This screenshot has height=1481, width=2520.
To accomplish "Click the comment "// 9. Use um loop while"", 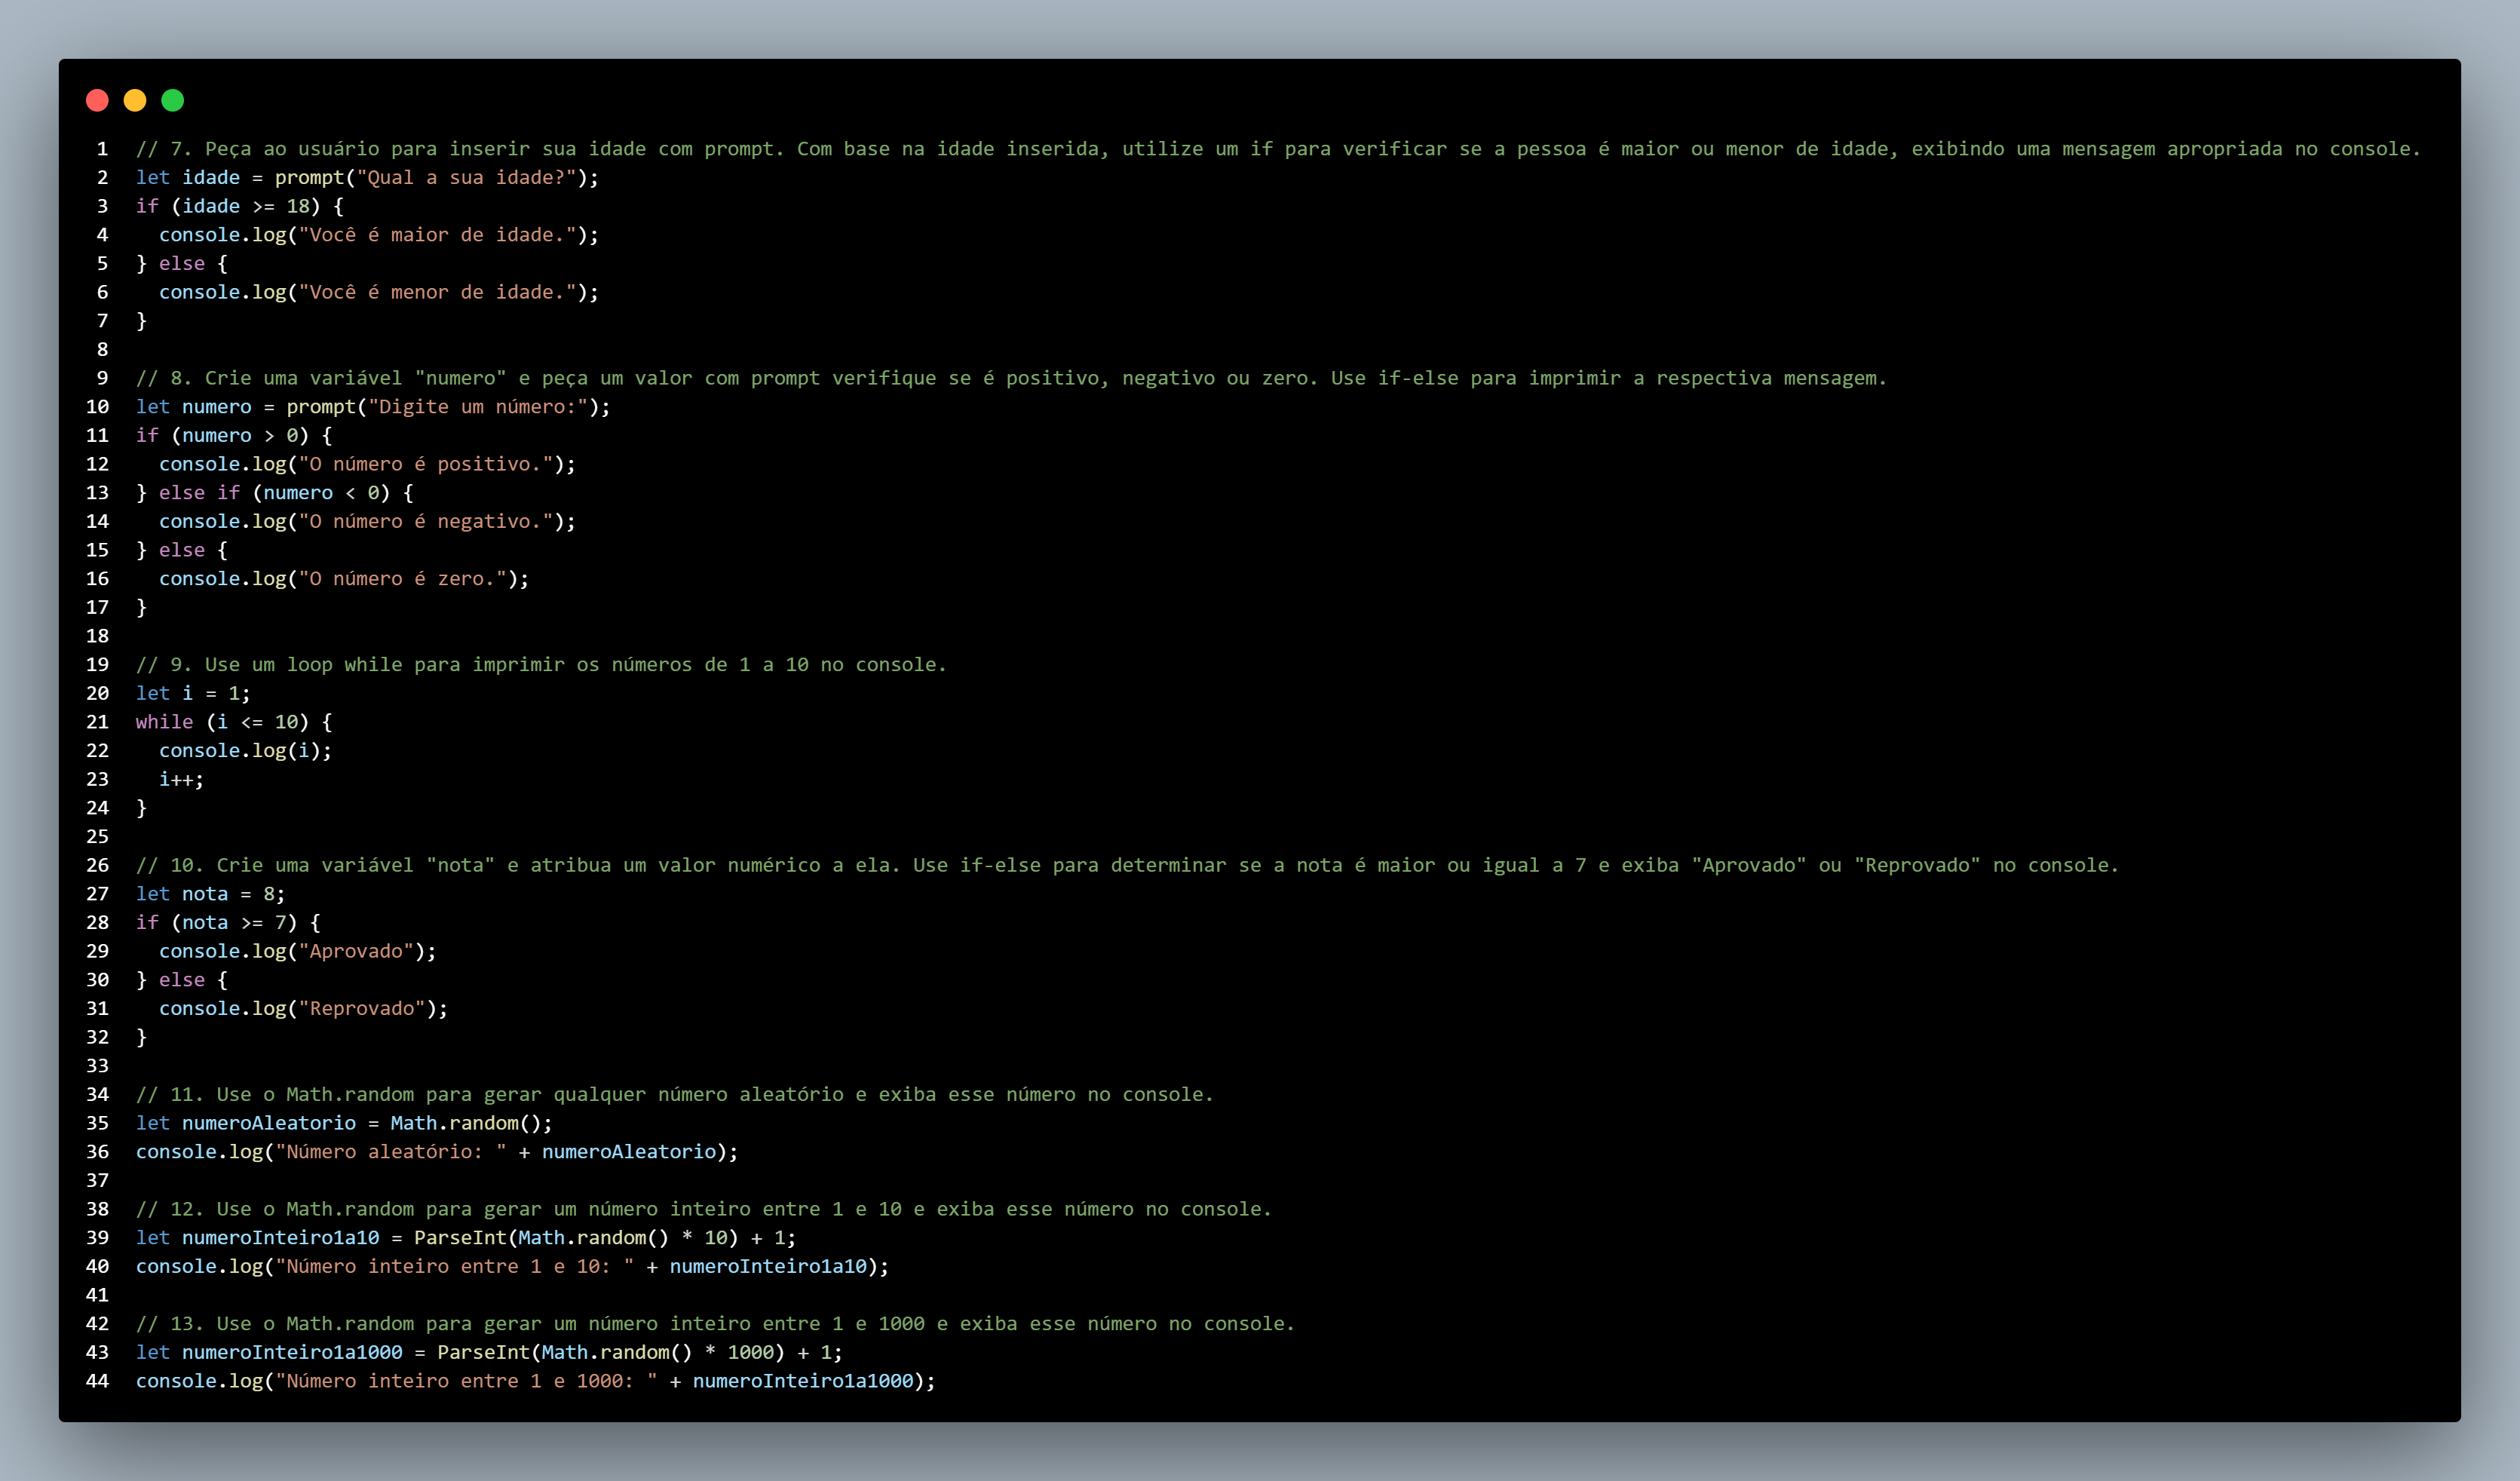I will 541,665.
